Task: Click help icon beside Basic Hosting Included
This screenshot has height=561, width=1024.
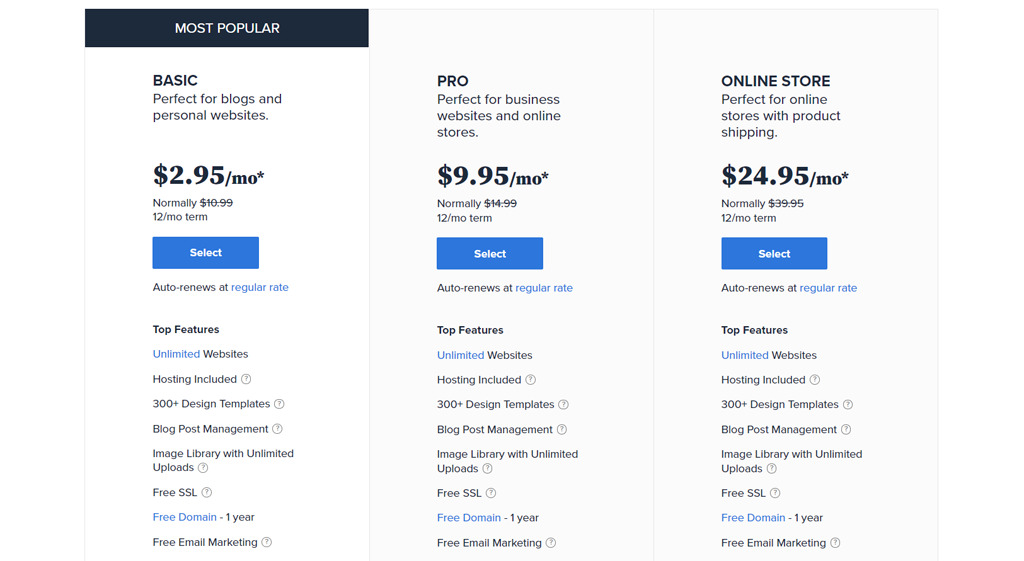Action: point(246,379)
